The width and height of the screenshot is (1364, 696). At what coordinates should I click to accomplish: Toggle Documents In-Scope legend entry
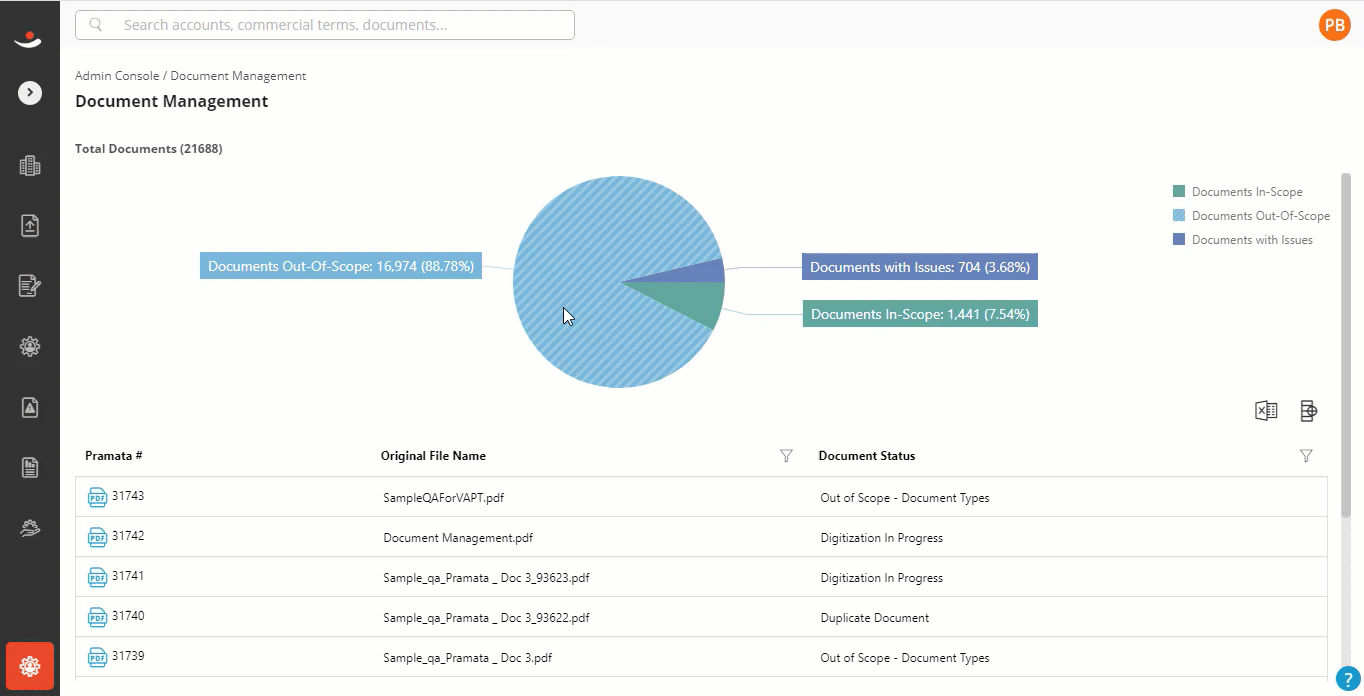1238,192
